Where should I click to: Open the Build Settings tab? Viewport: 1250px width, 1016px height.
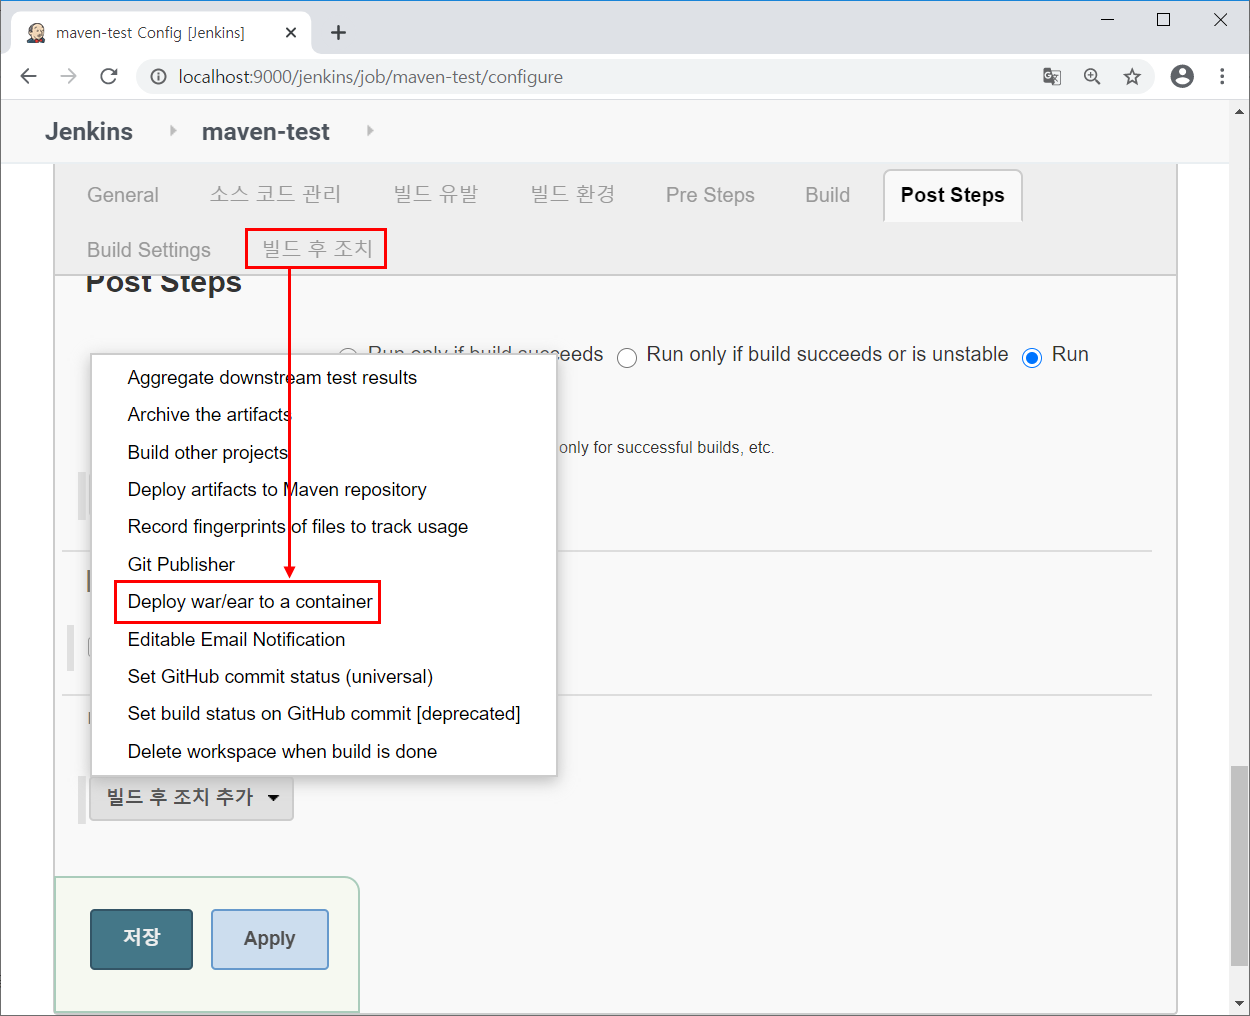click(x=149, y=250)
